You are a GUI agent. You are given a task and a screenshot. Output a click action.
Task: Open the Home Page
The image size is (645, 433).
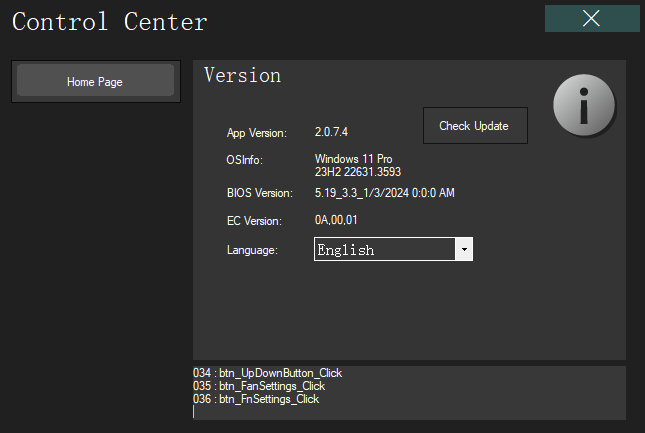[95, 82]
